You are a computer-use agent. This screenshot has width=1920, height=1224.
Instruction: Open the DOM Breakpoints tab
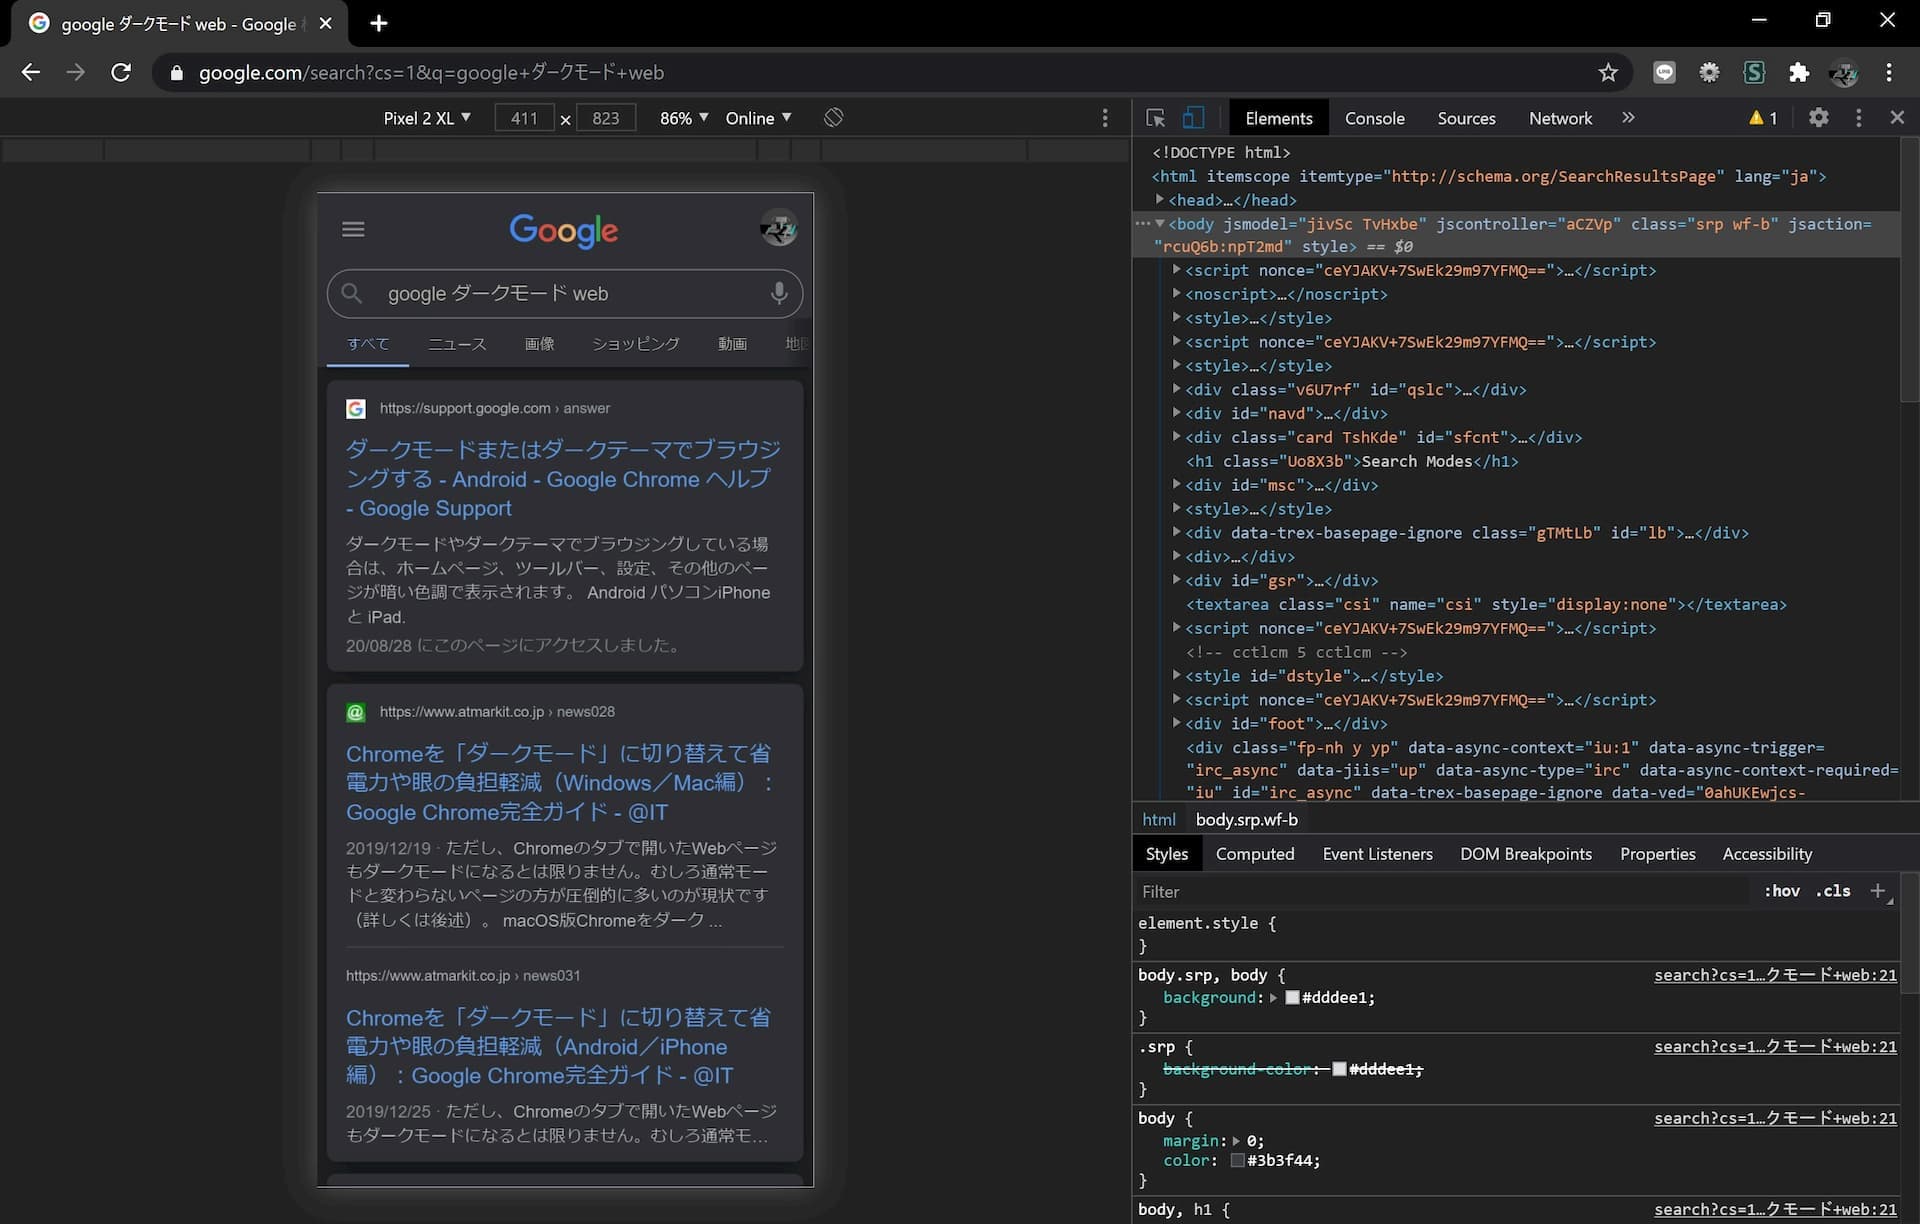1526,854
